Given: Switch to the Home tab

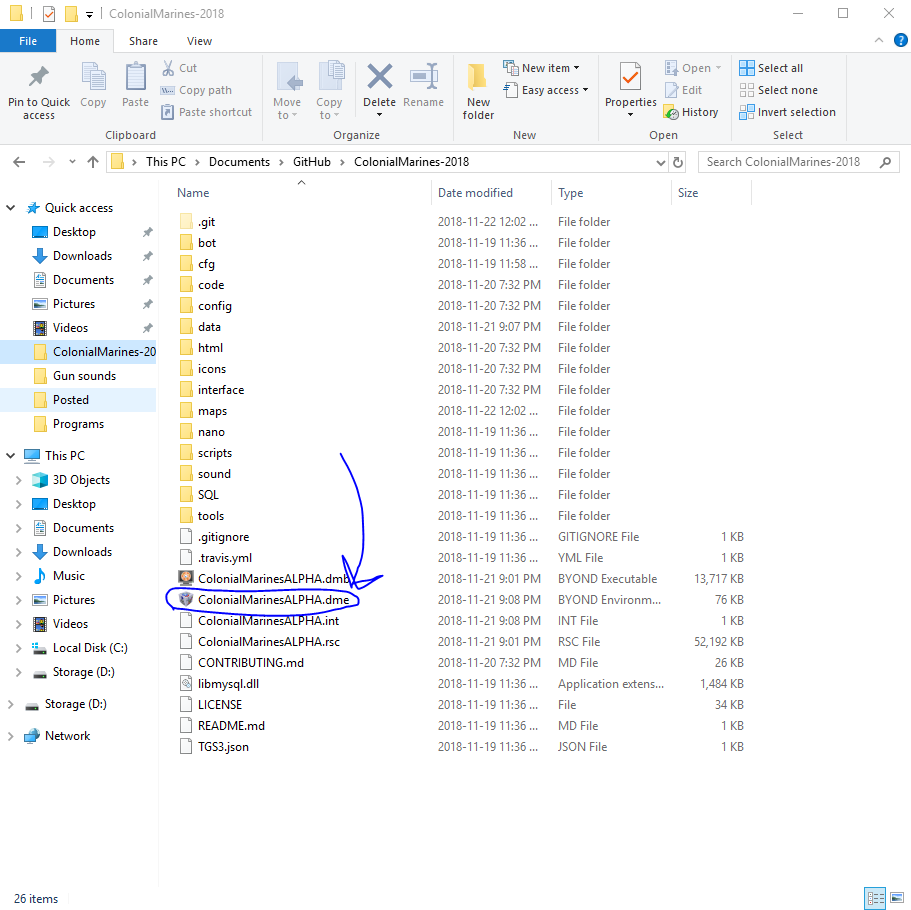Looking at the screenshot, I should point(85,41).
